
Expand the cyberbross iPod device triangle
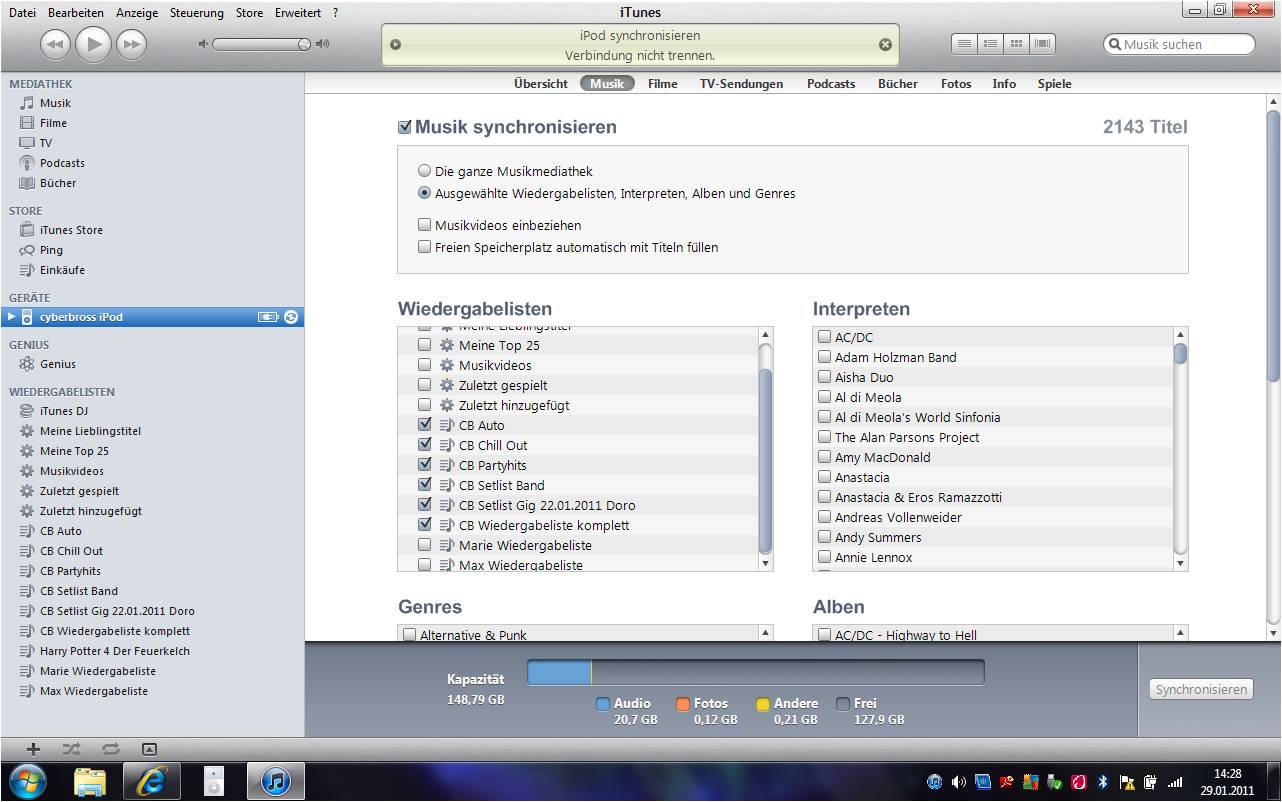(x=12, y=317)
